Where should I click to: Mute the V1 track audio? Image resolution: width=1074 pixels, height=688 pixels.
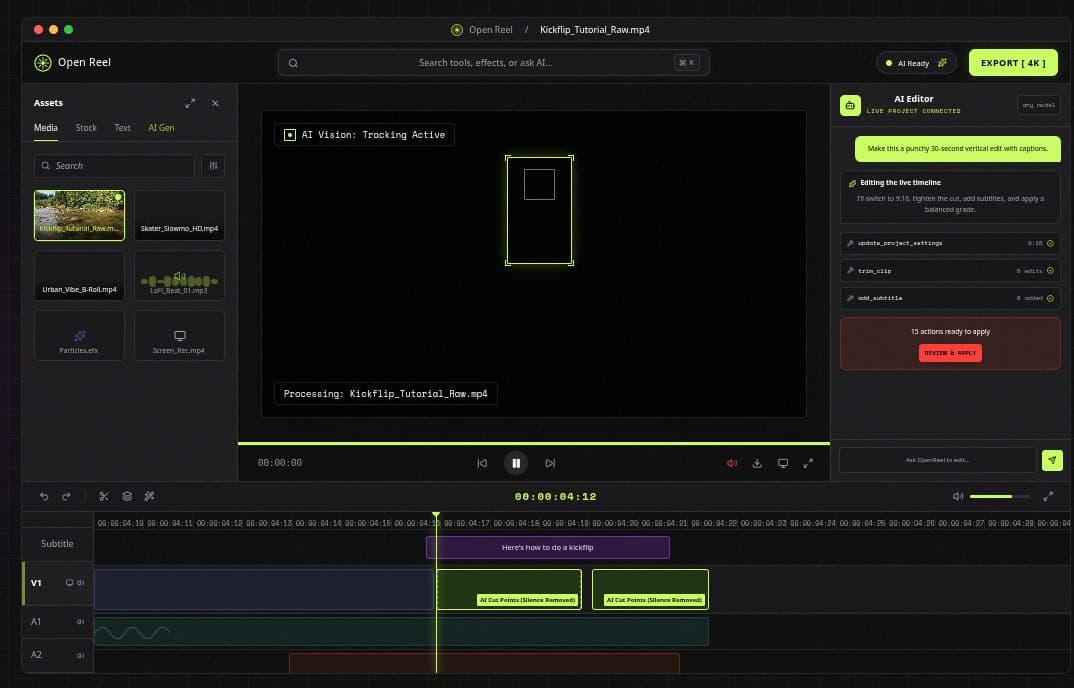[x=80, y=583]
